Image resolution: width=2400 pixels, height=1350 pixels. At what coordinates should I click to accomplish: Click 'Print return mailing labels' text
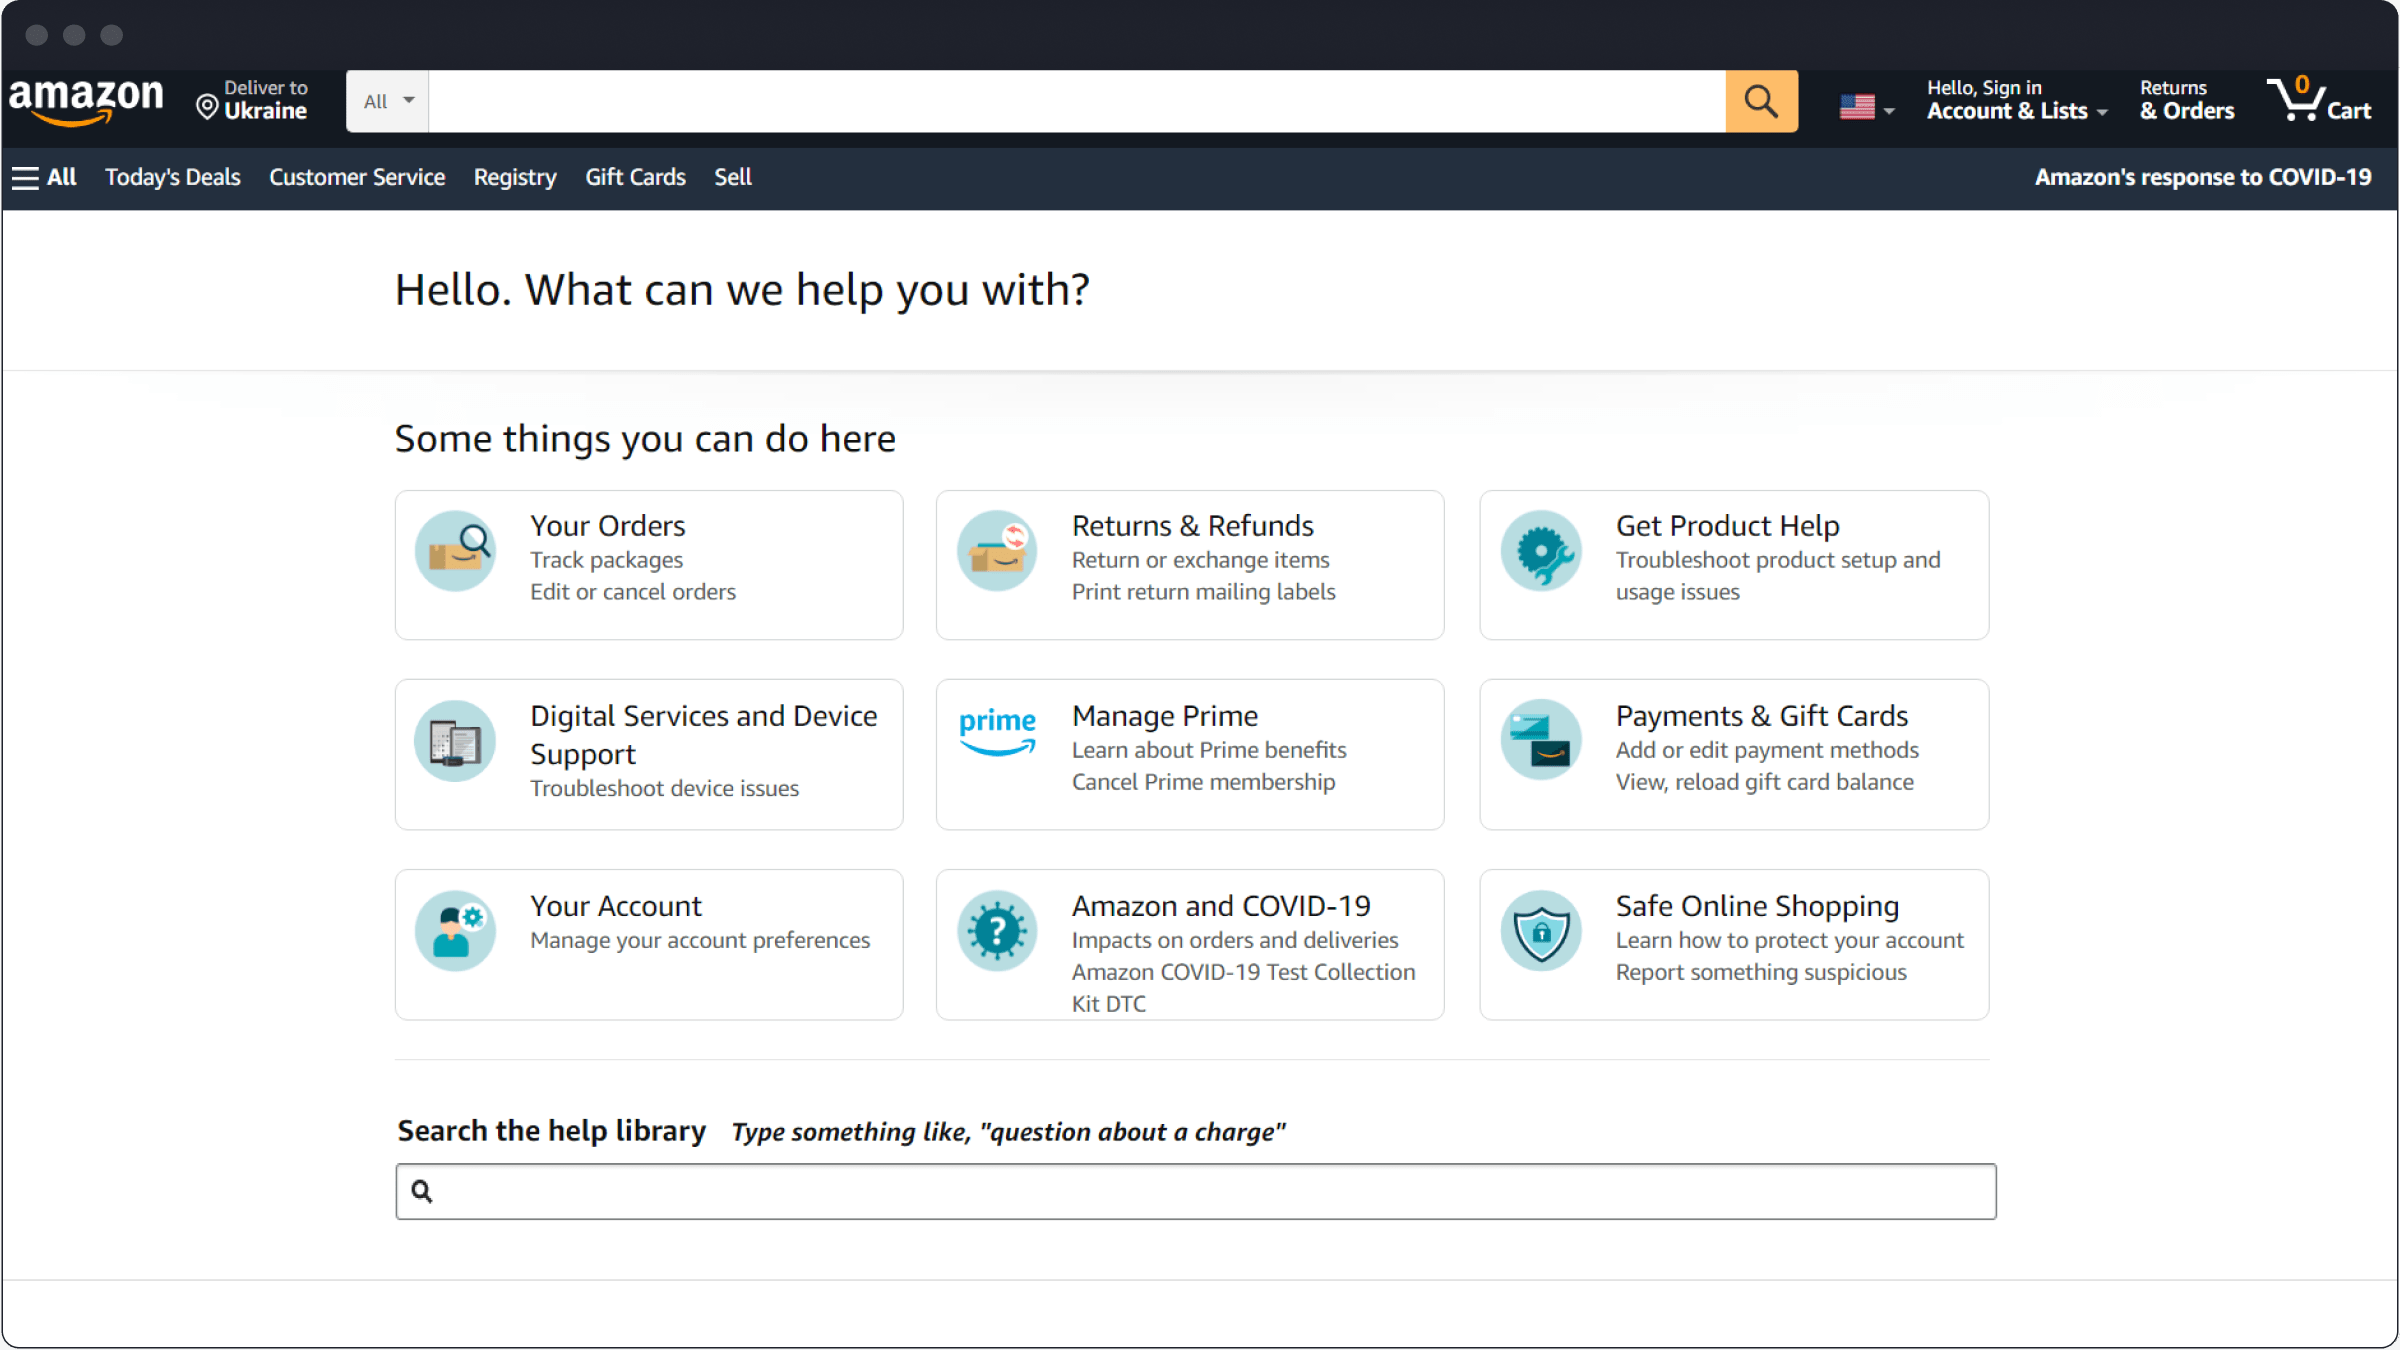(x=1204, y=592)
